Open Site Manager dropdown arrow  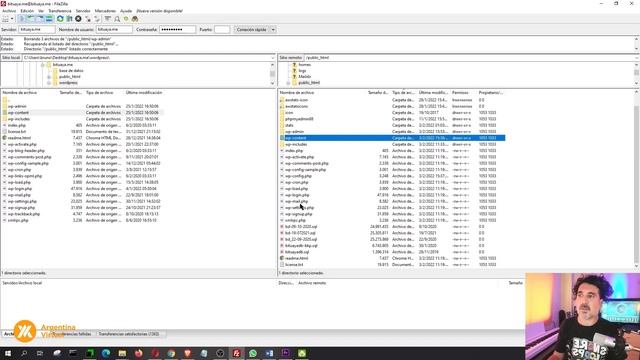coord(12,19)
